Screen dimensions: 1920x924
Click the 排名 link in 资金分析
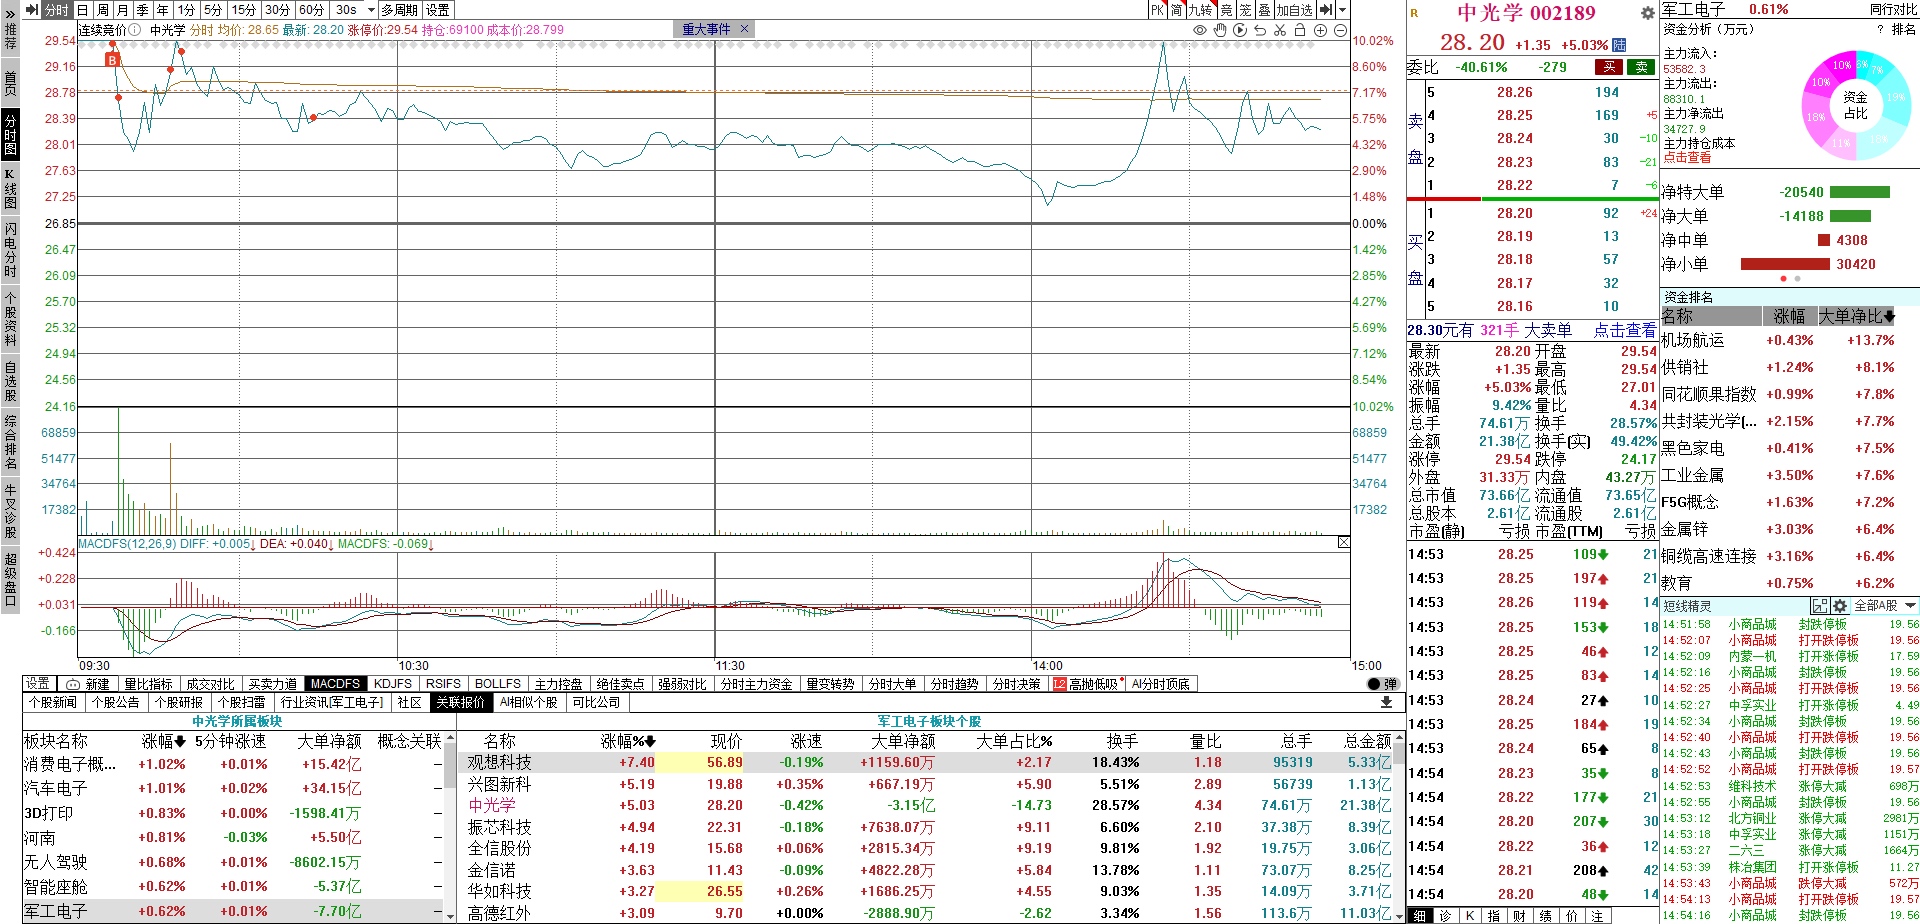[x=1903, y=29]
